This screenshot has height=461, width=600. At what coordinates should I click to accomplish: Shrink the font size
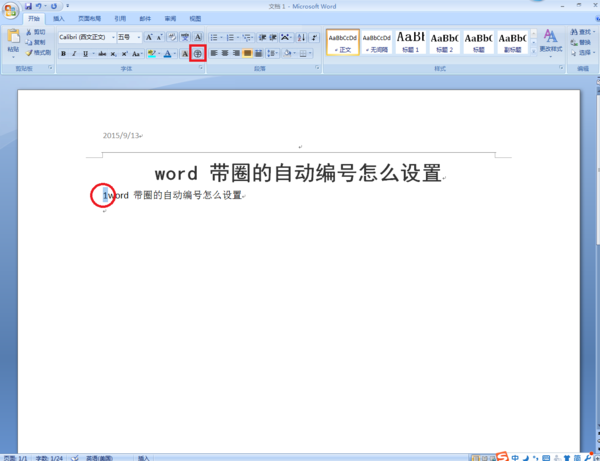click(160, 37)
